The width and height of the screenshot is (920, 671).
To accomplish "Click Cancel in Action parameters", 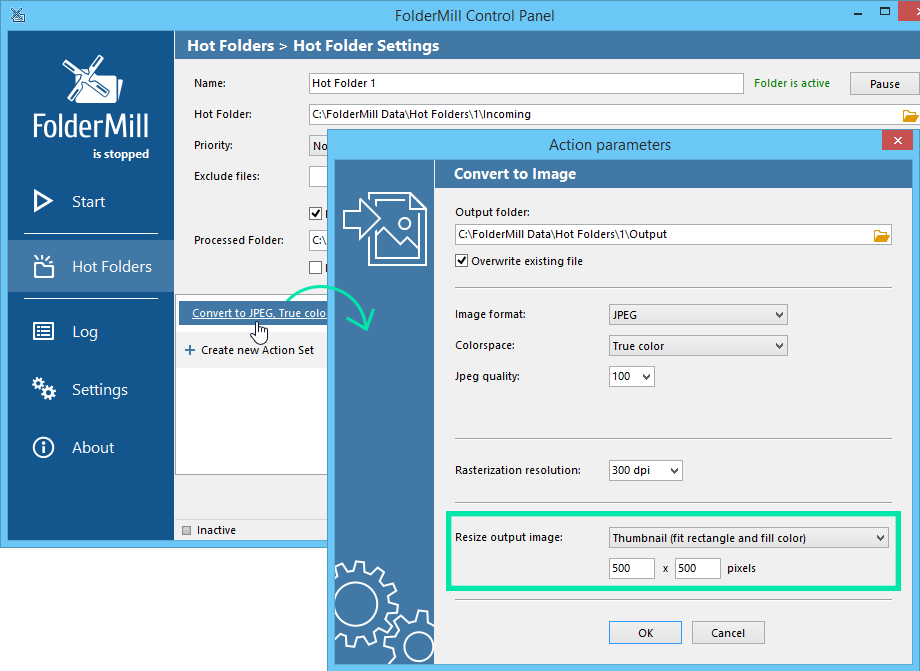I will tap(728, 632).
